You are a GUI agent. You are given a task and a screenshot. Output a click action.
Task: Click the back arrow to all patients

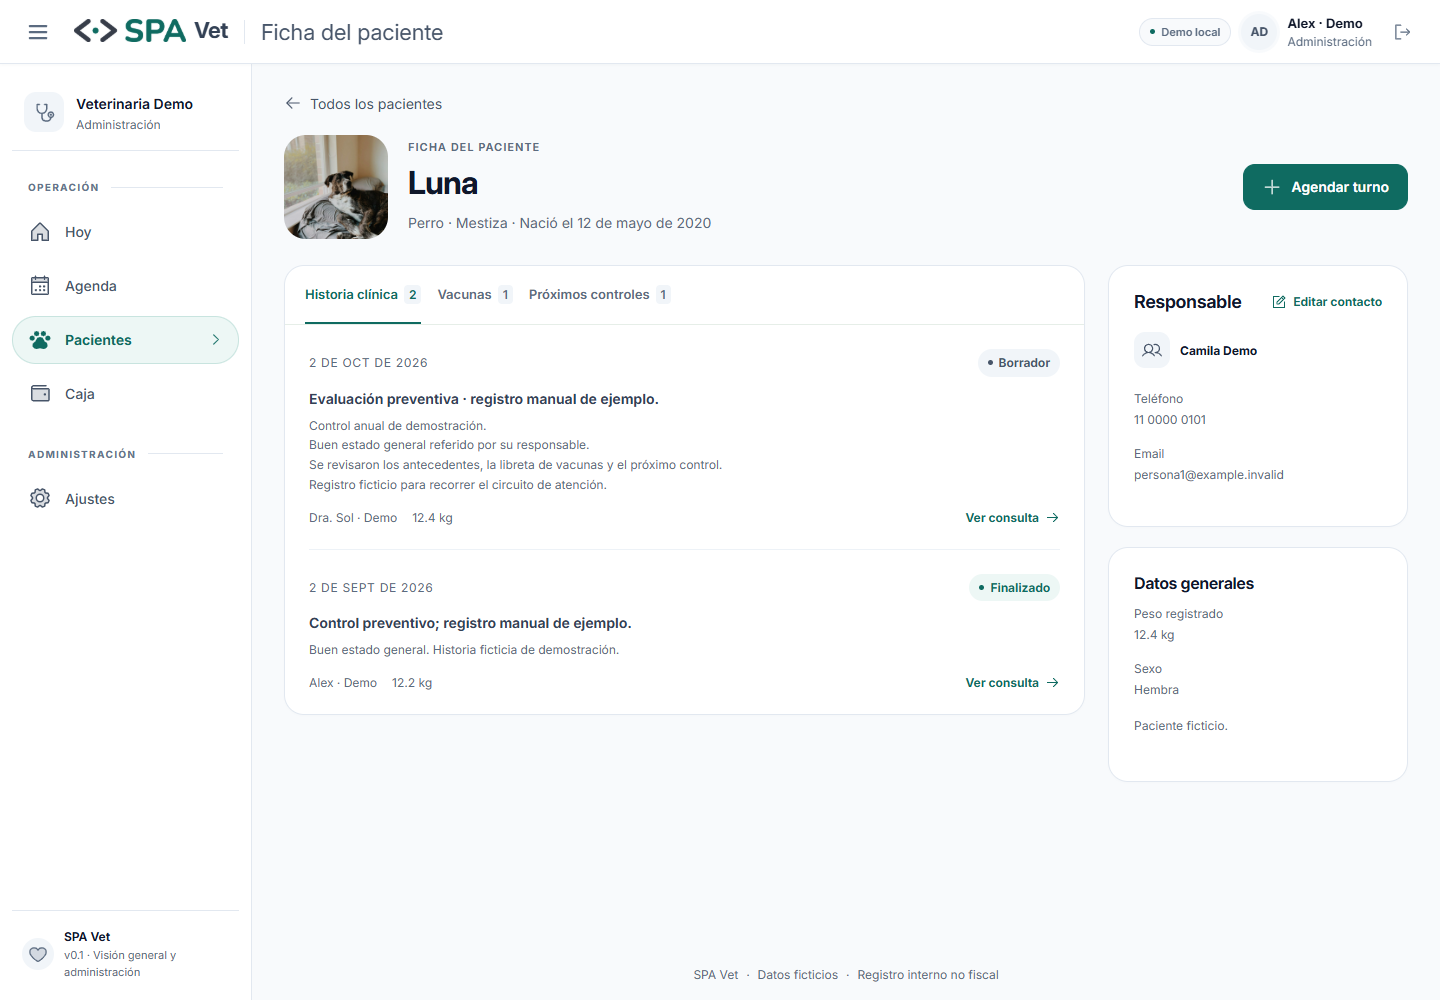293,103
